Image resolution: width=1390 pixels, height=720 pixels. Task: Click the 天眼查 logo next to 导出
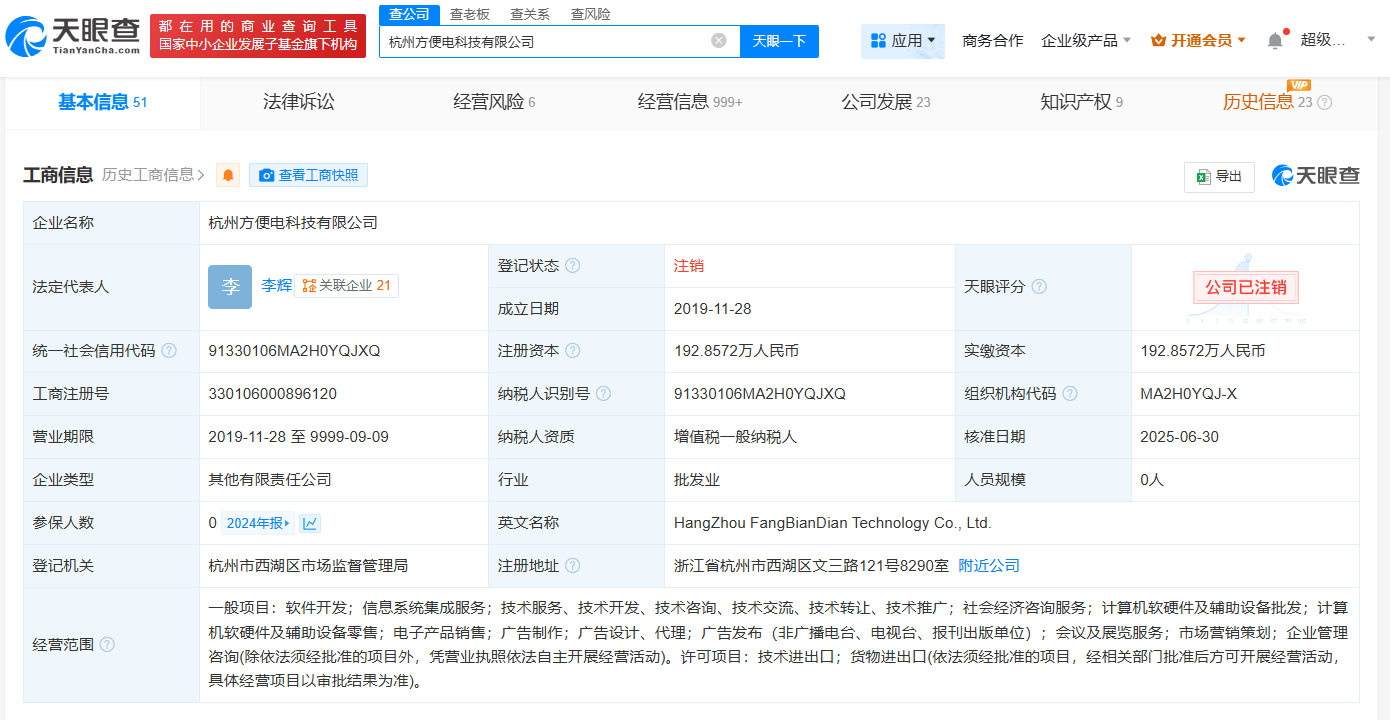pyautogui.click(x=1316, y=176)
